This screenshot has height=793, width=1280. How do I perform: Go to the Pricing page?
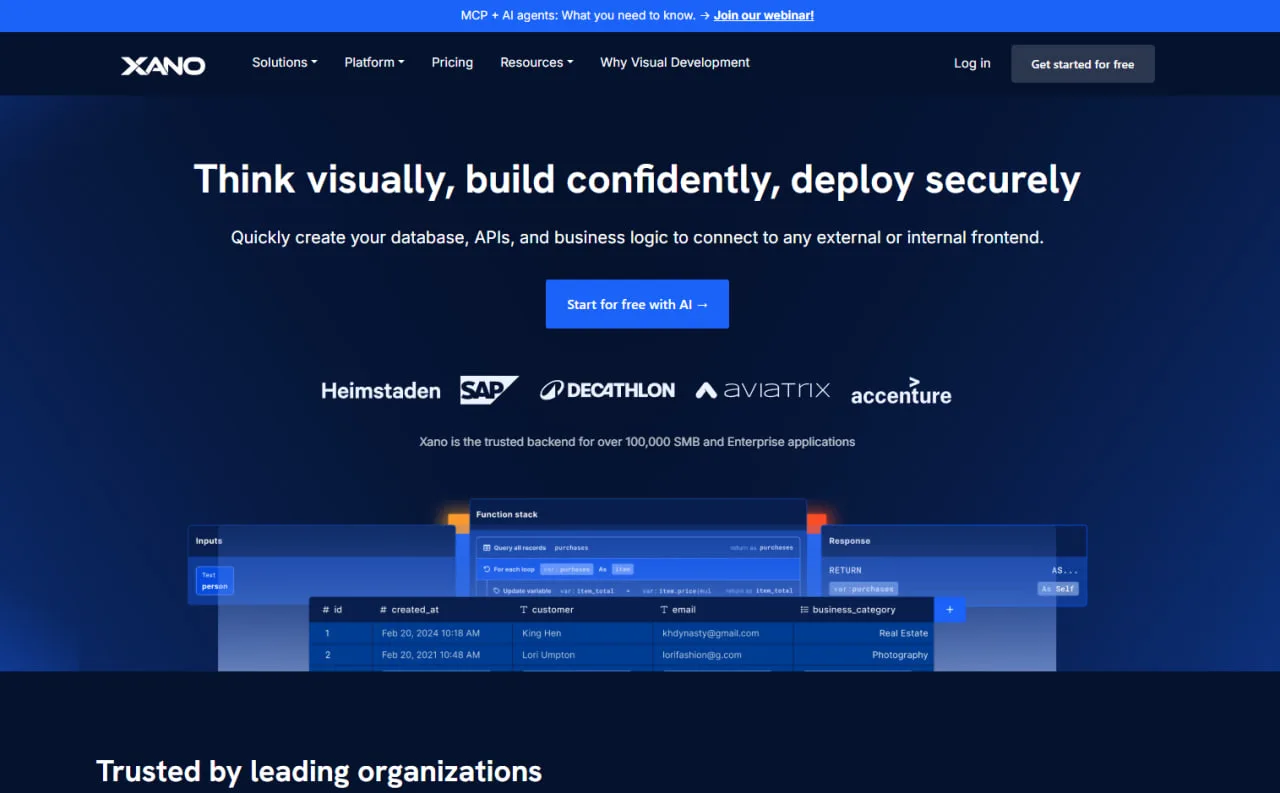[452, 62]
